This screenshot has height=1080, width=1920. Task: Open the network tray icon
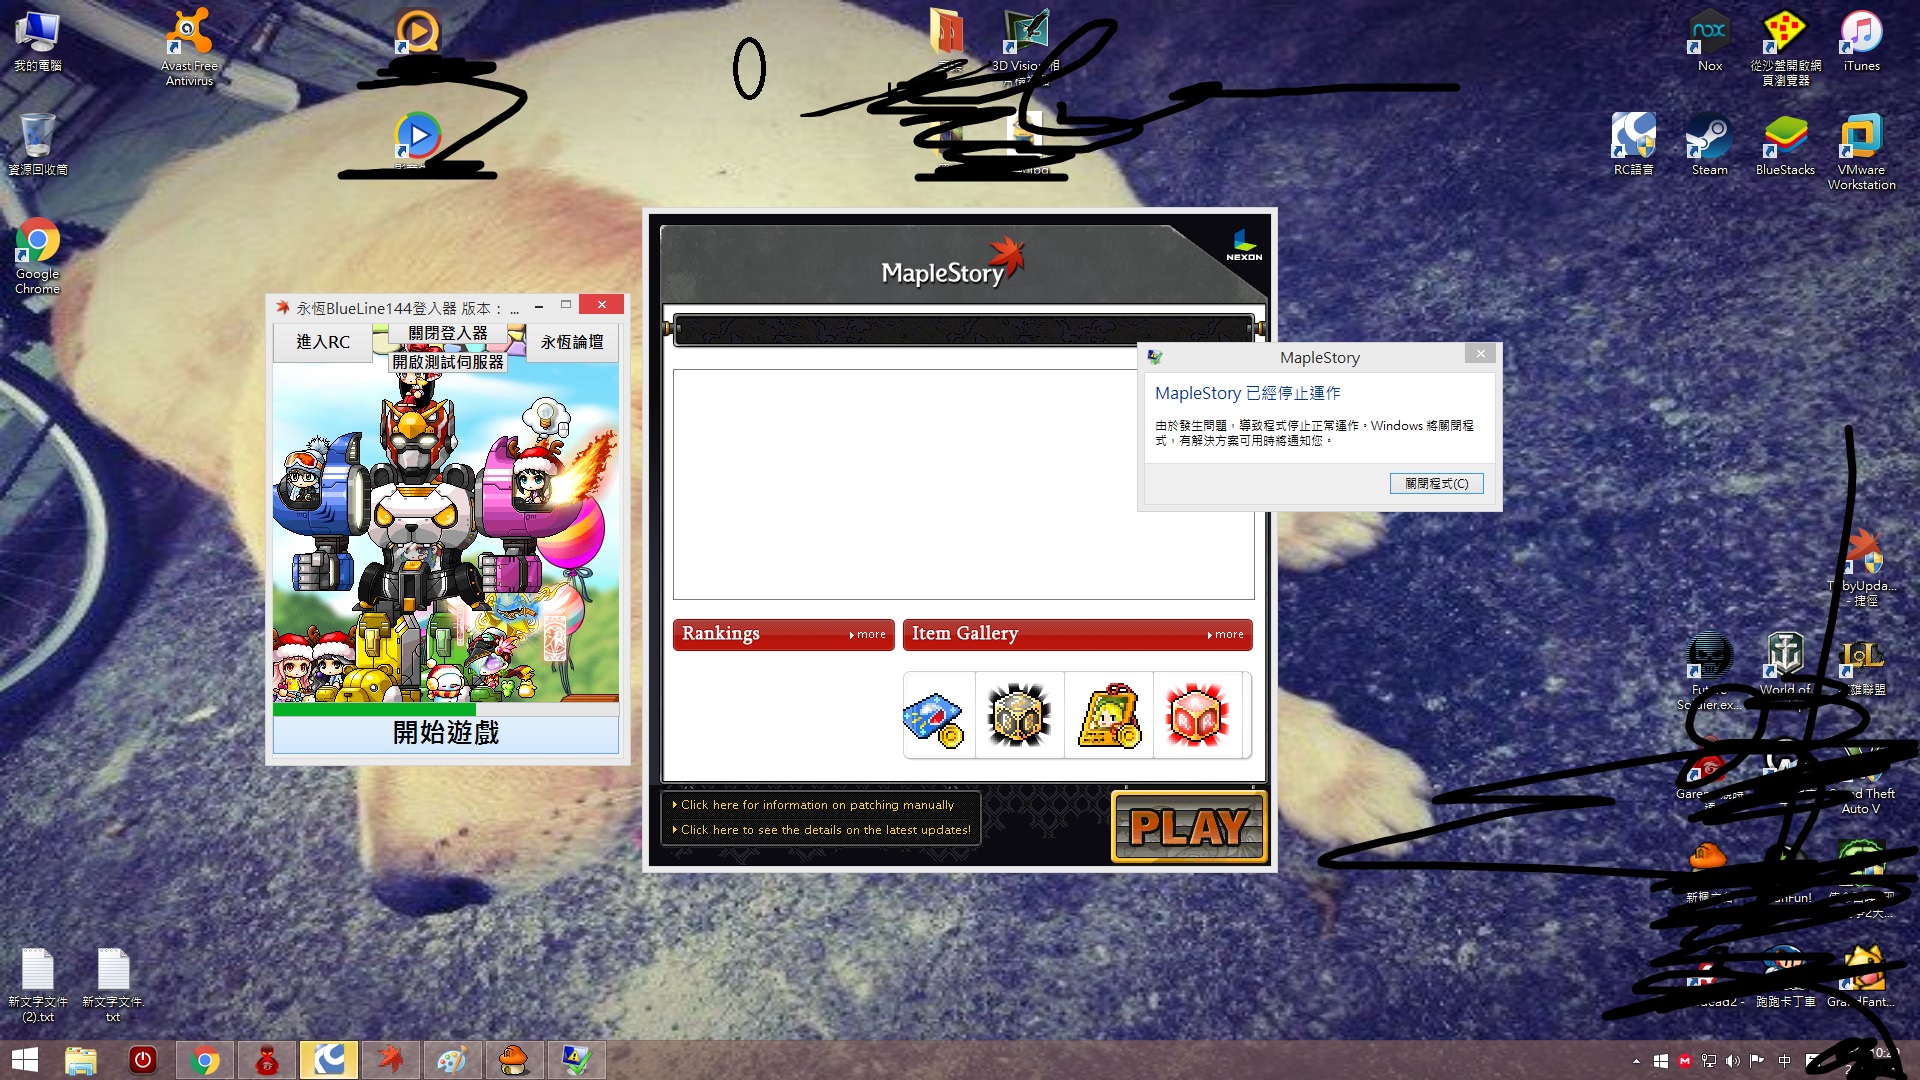coord(1709,1061)
